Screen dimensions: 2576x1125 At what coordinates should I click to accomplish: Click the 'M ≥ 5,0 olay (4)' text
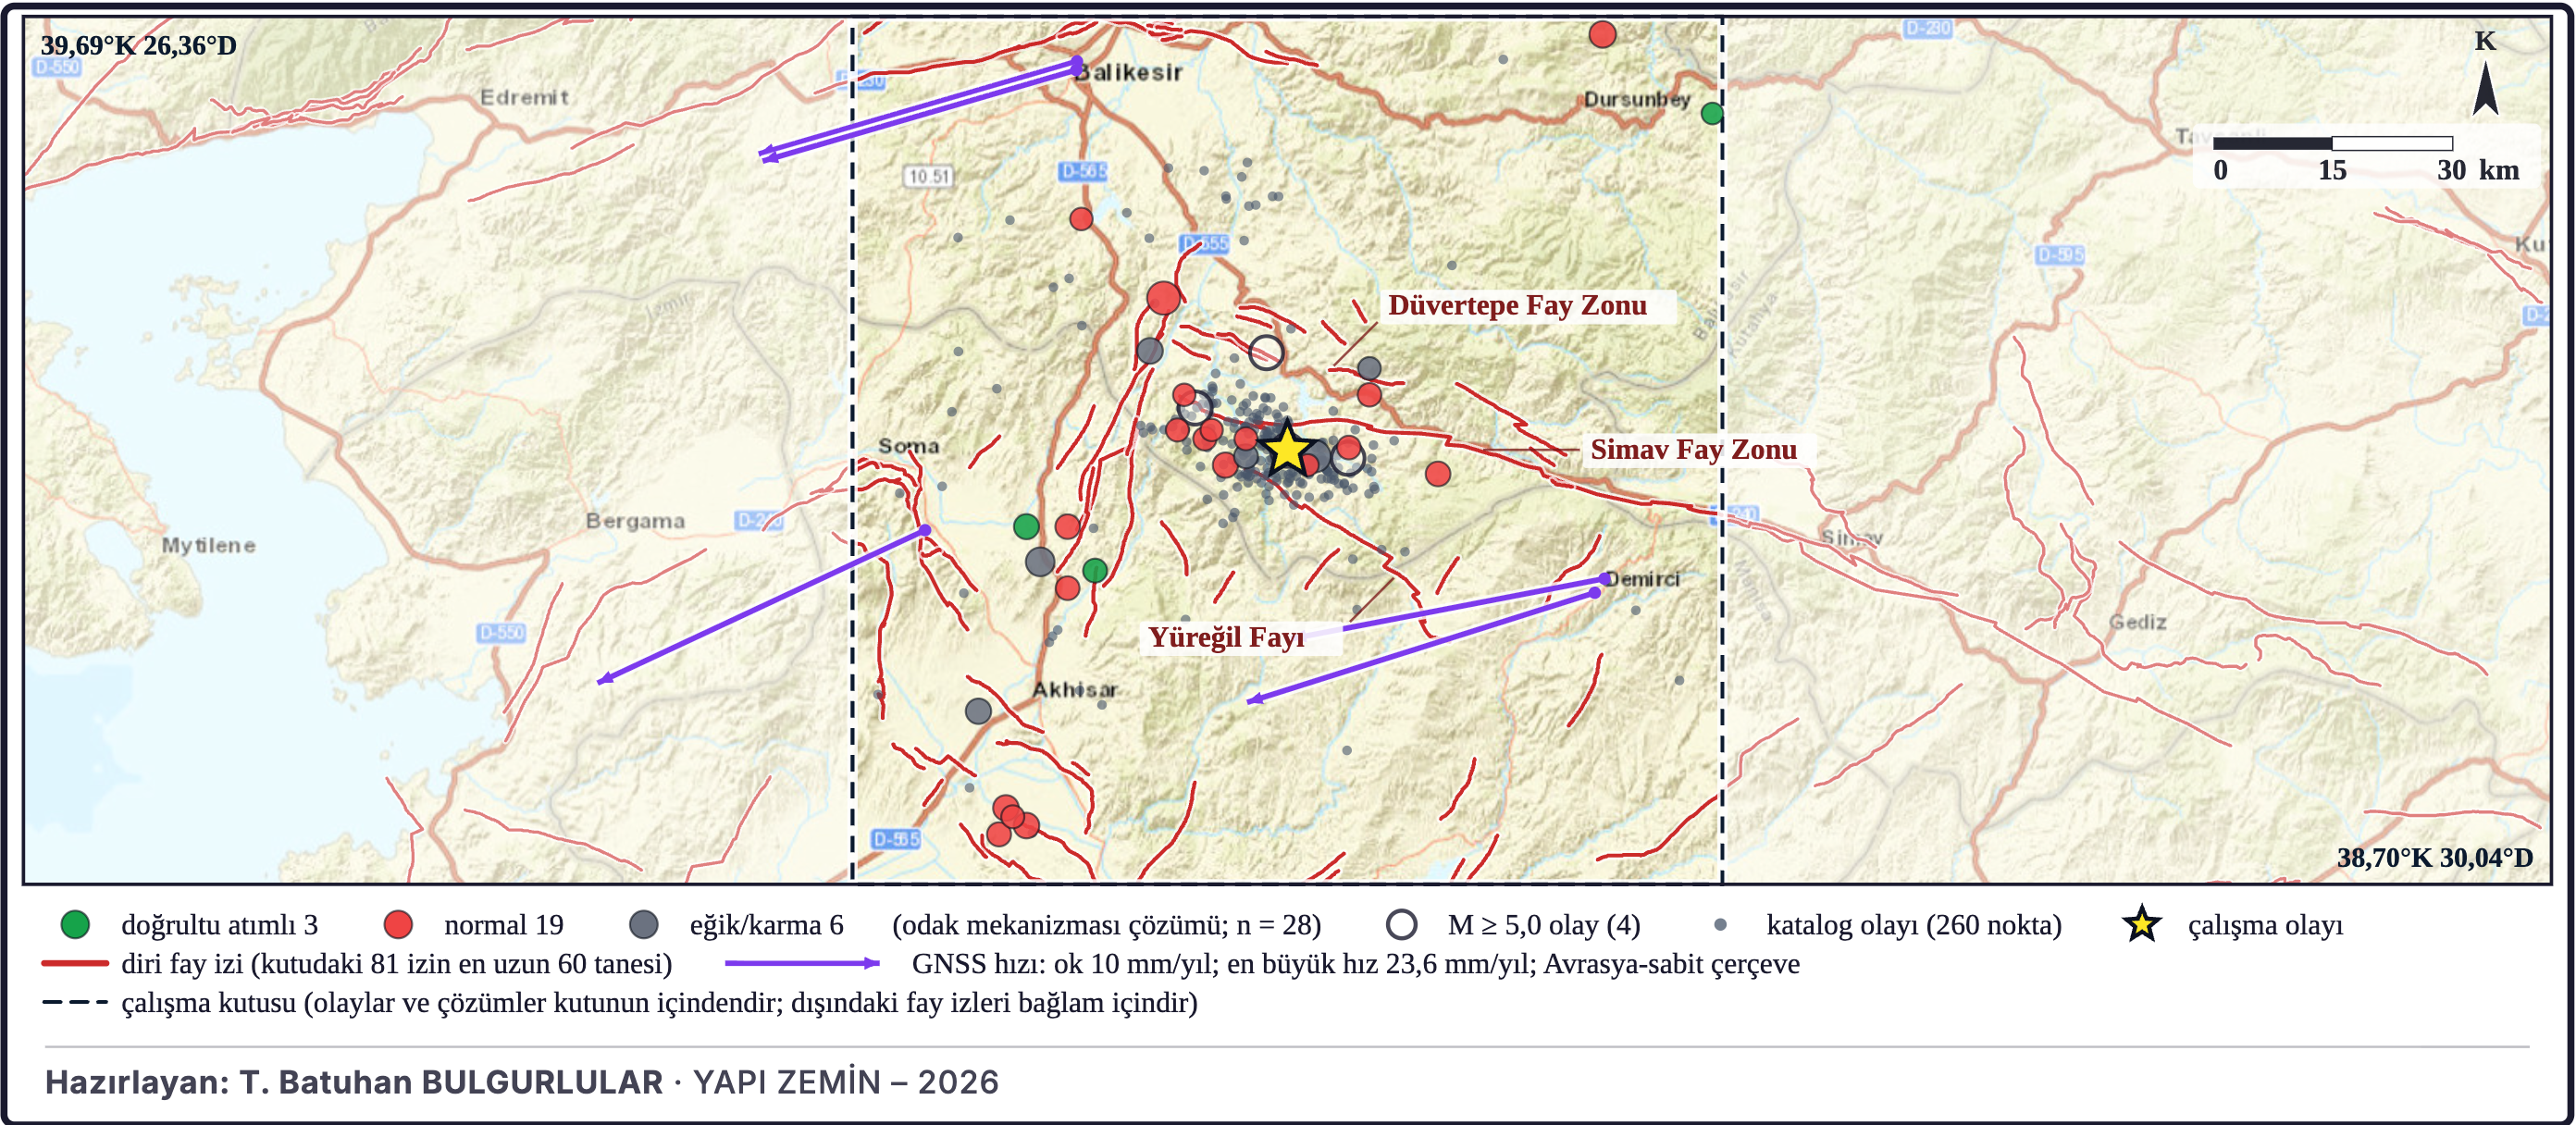click(x=1544, y=925)
